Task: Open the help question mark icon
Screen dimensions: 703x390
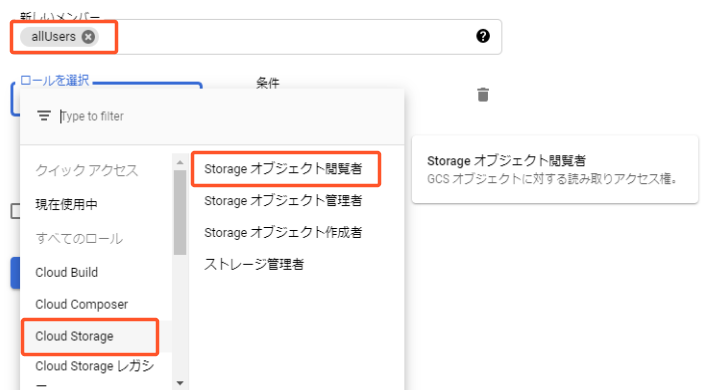Action: coord(483,36)
